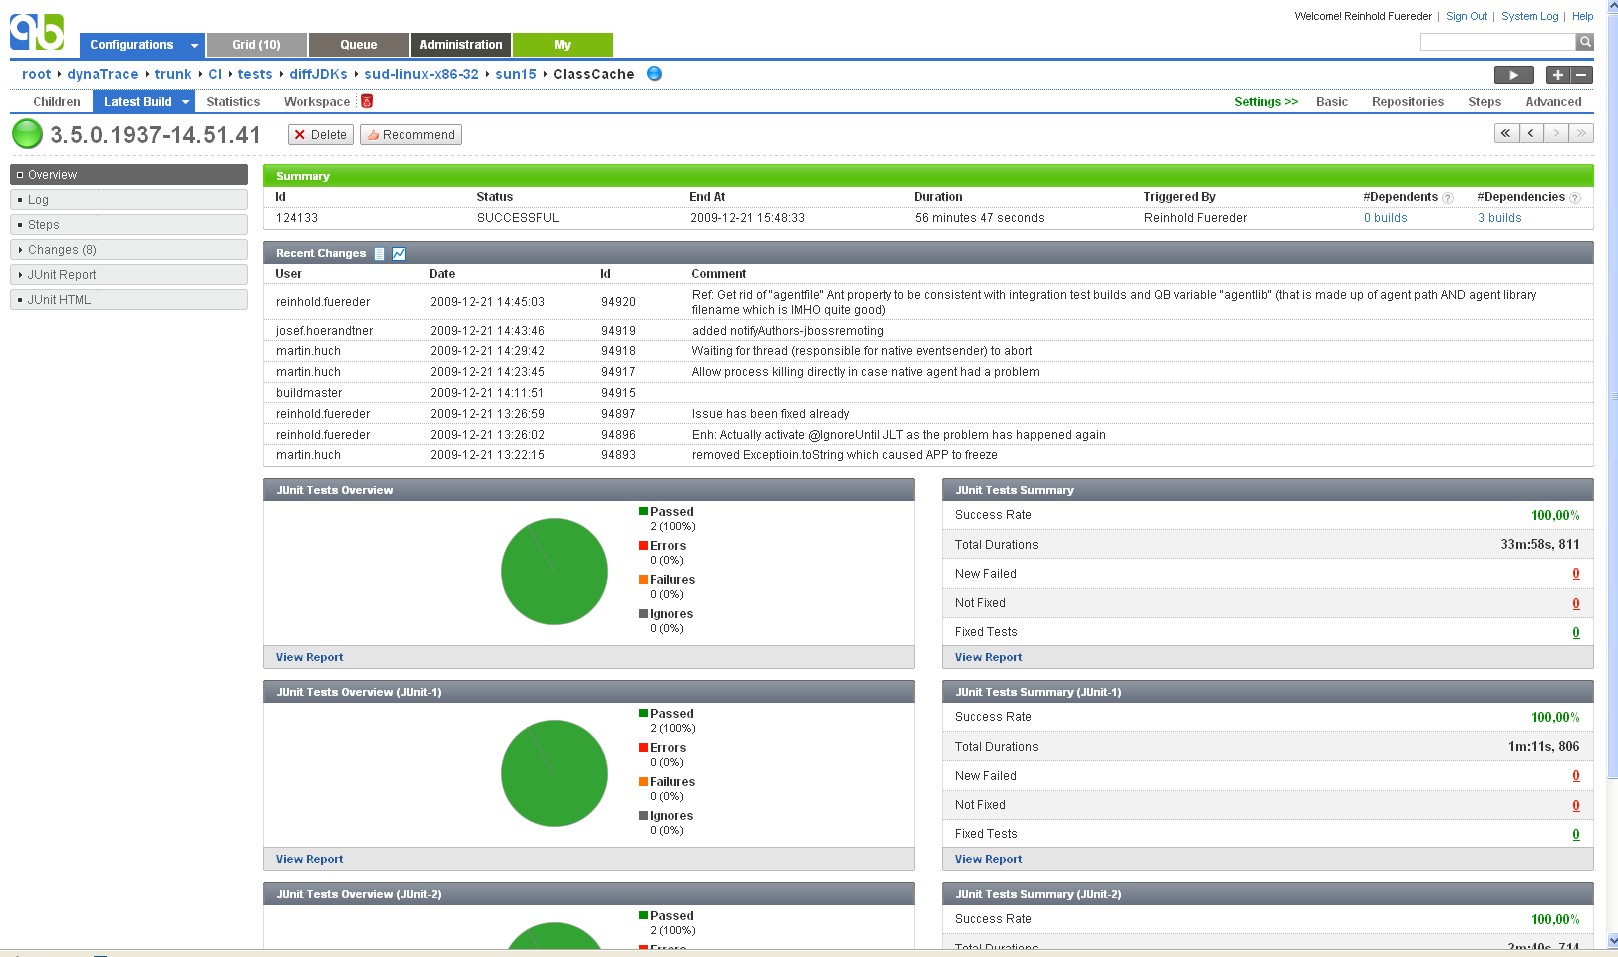Run the build with play button

pos(1512,75)
